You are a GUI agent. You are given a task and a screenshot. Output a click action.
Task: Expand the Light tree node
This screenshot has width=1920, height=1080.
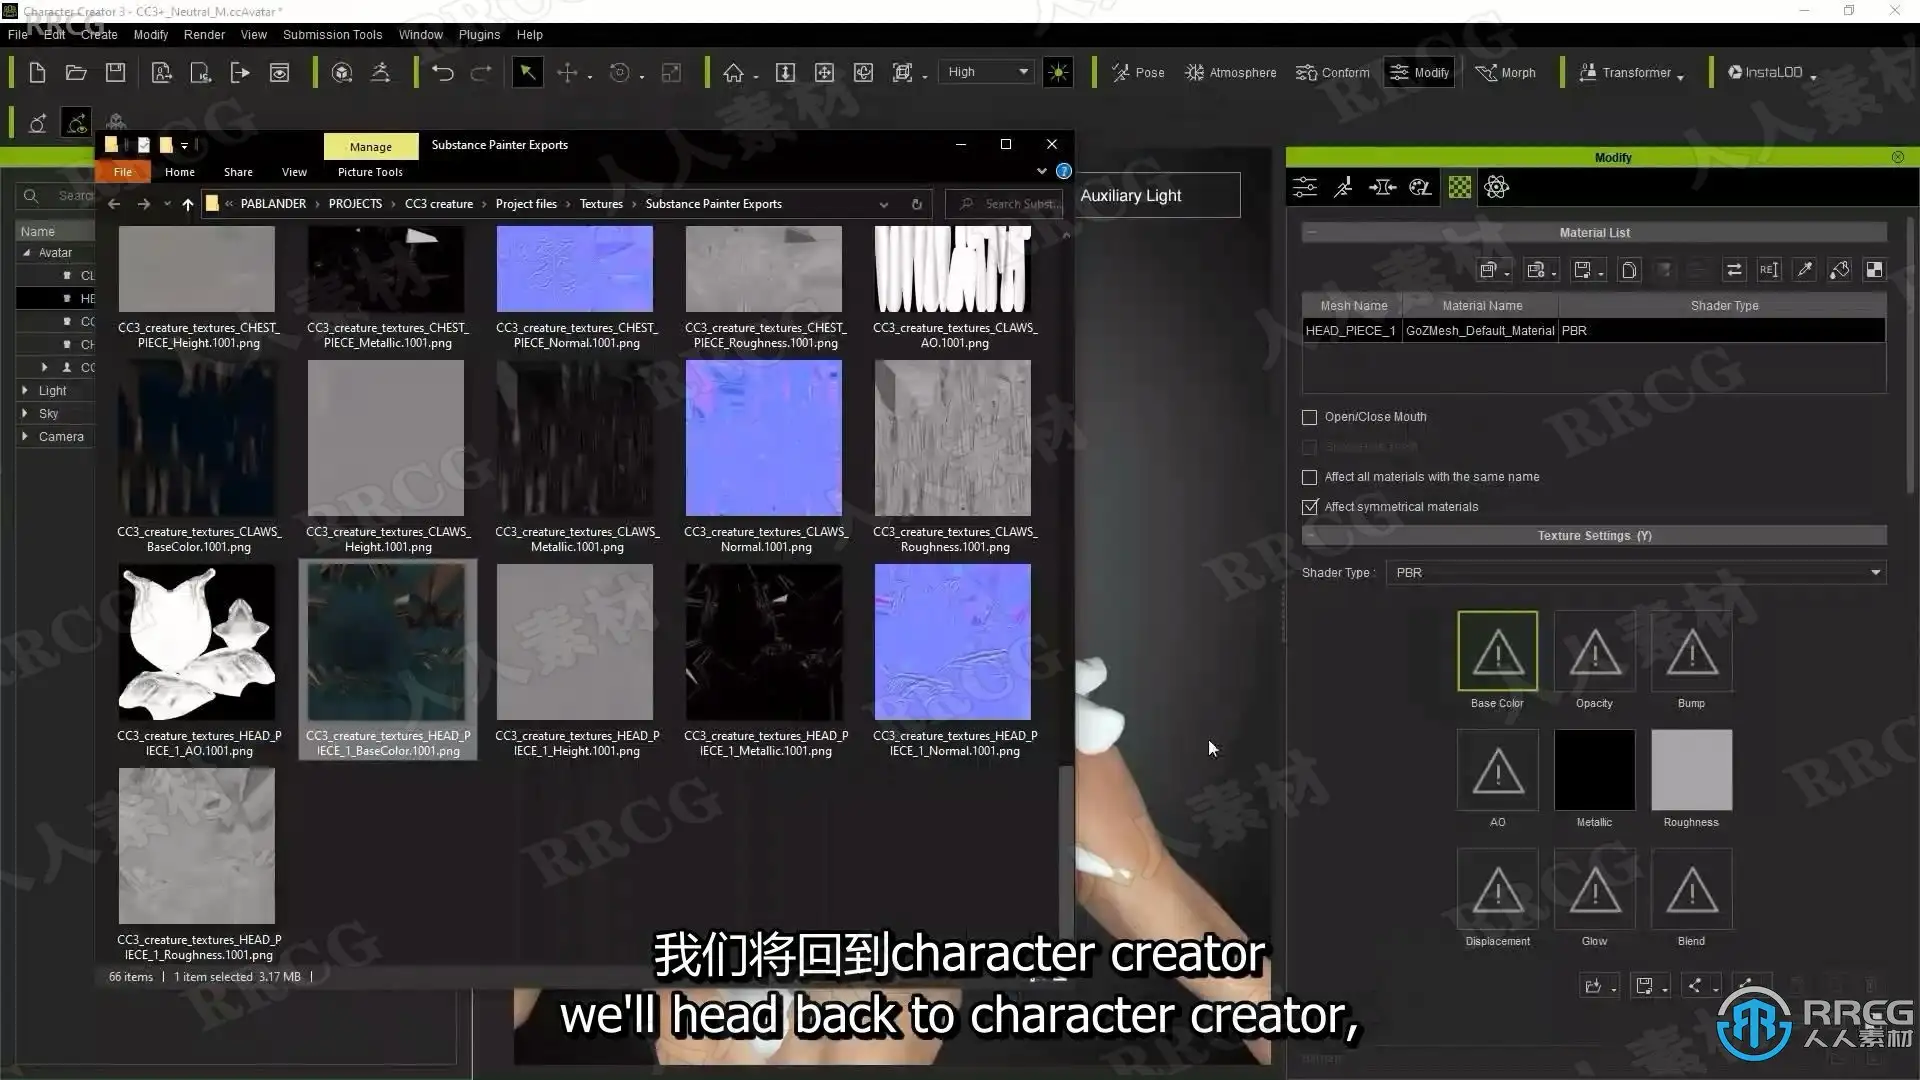tap(25, 390)
